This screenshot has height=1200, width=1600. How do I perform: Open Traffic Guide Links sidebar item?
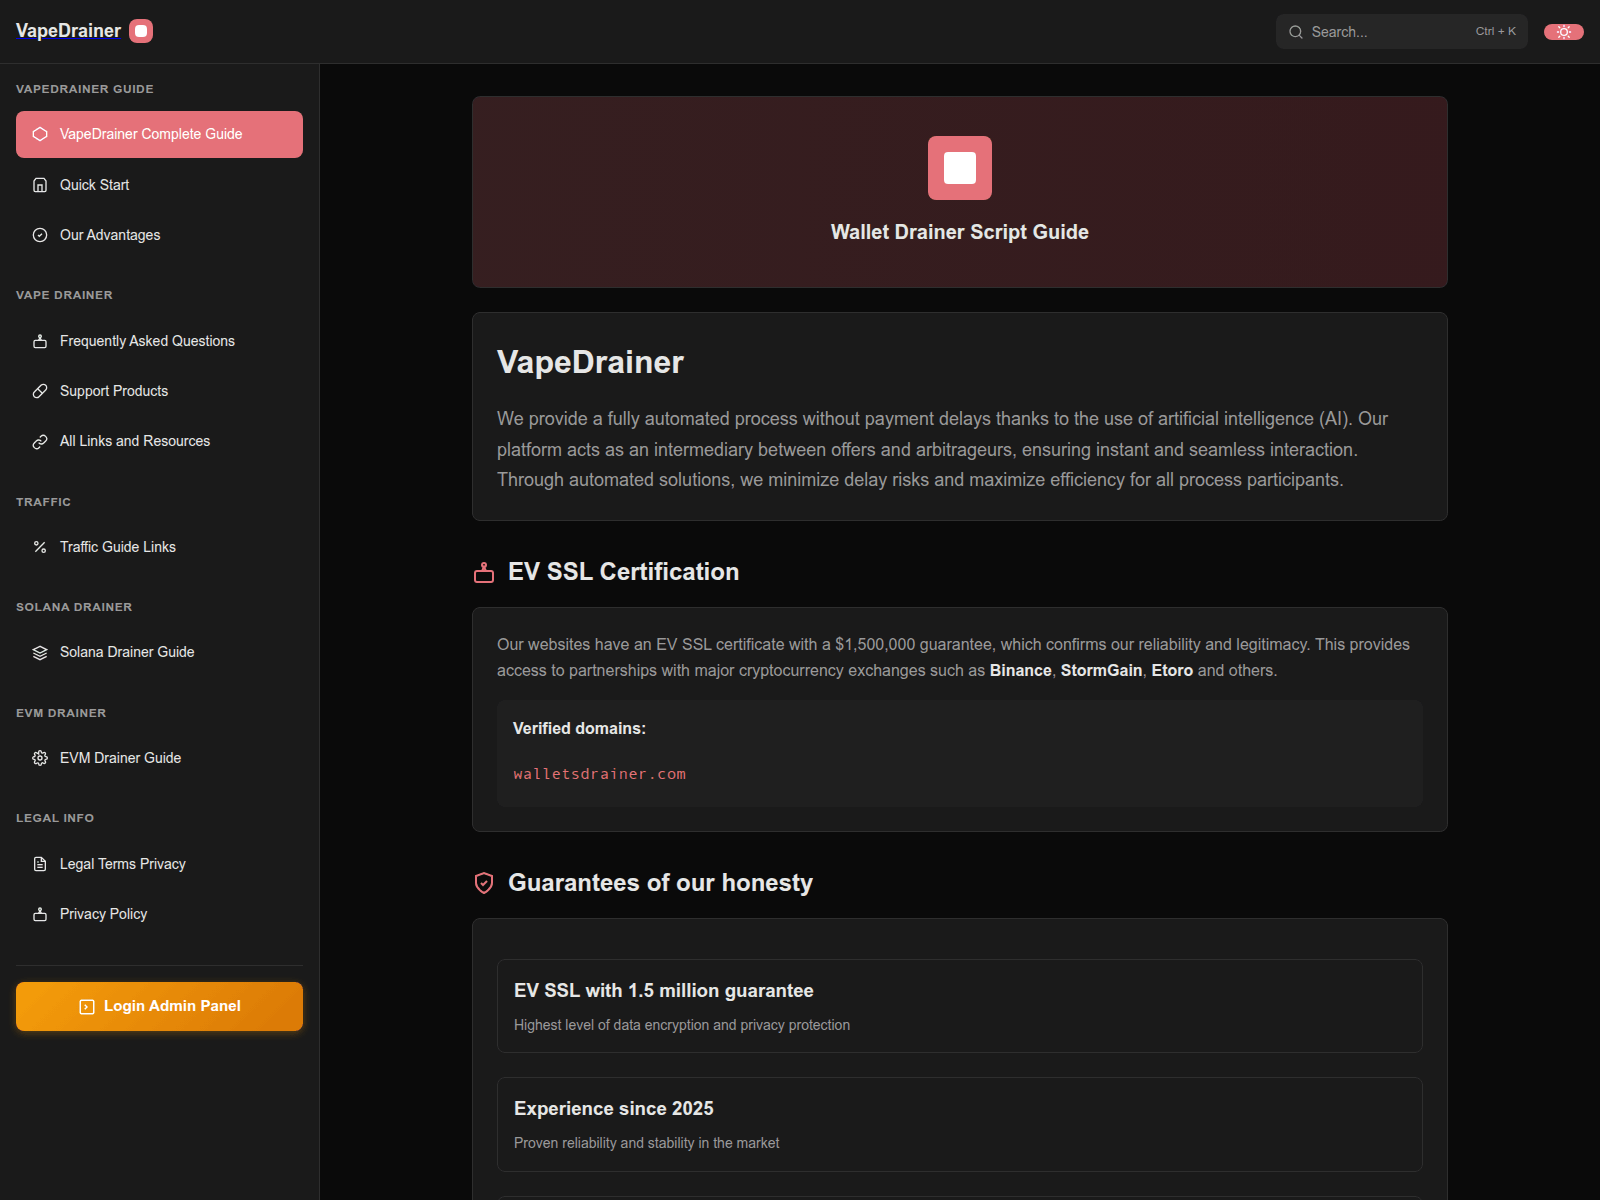coord(159,547)
